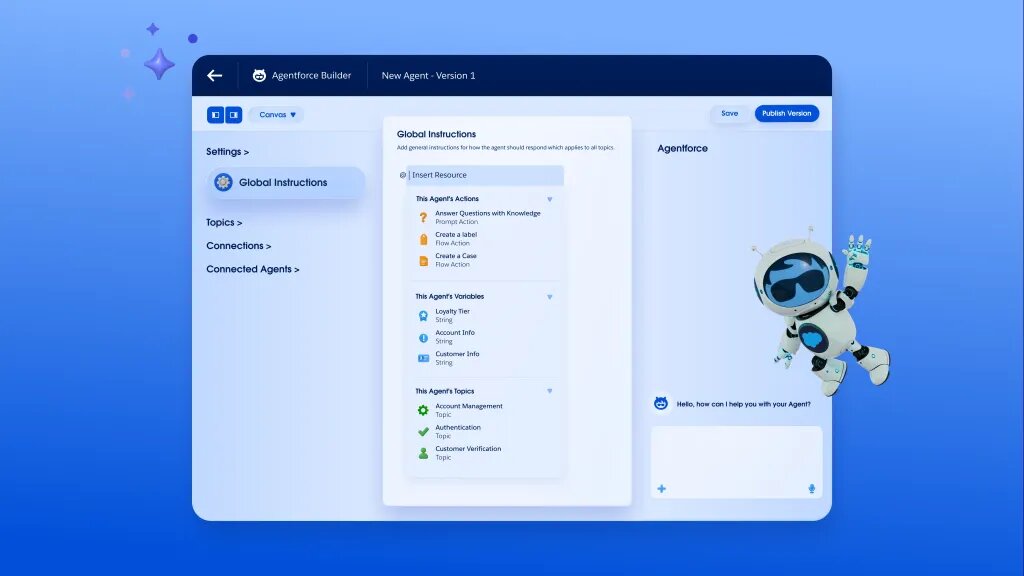This screenshot has height=576, width=1024.
Task: Save the agent configuration
Action: [x=729, y=113]
